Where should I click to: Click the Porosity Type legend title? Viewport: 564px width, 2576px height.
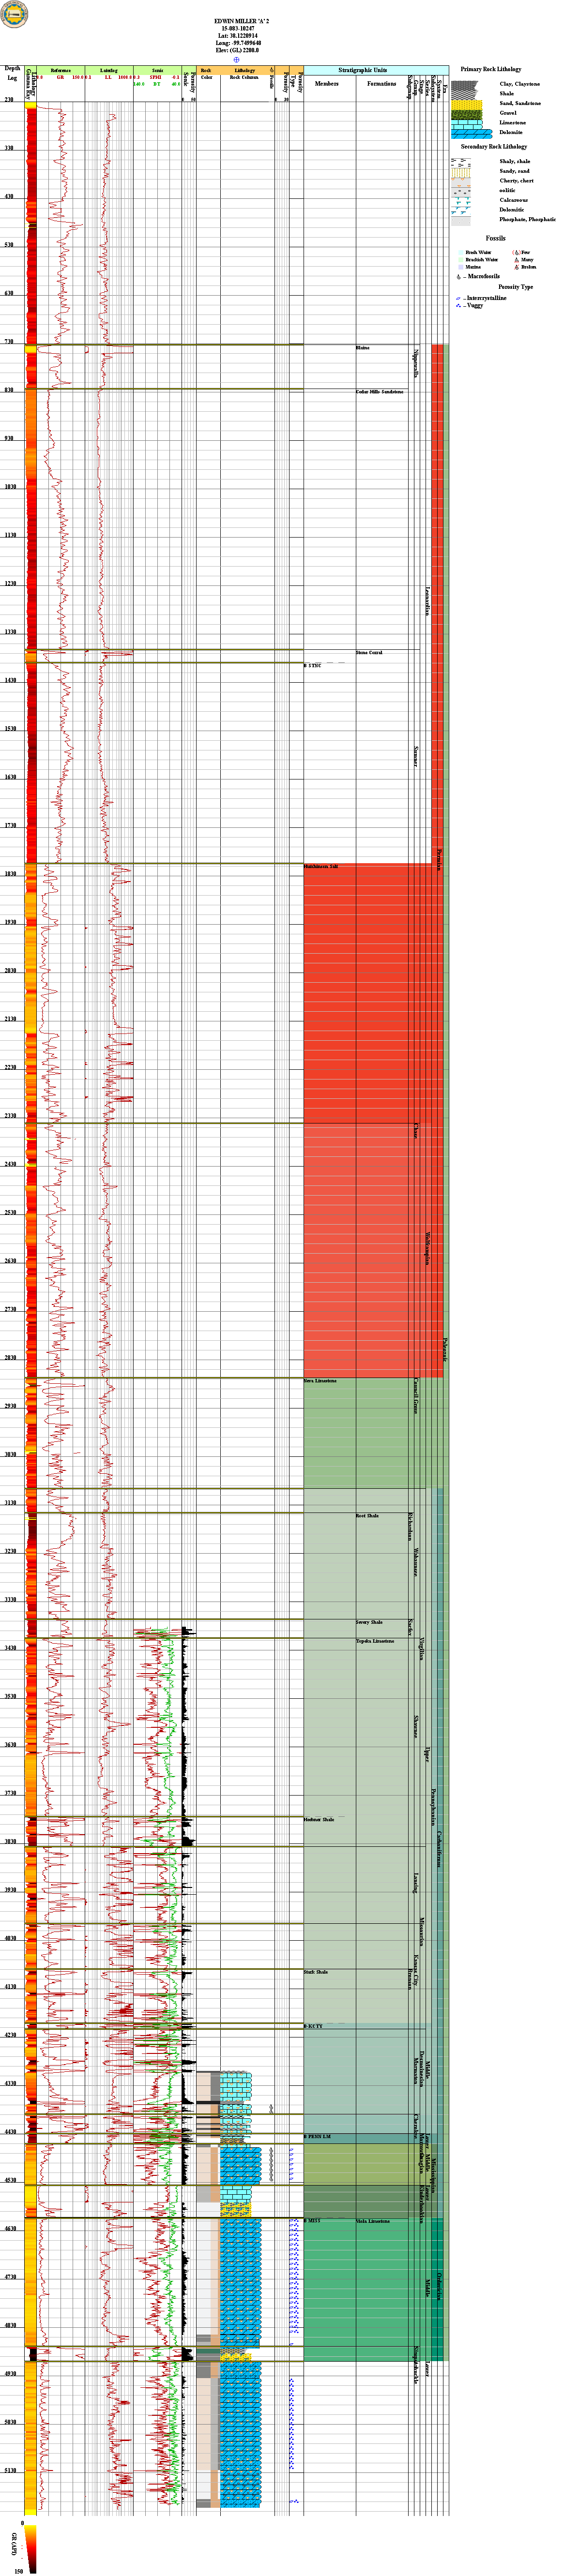[x=516, y=287]
